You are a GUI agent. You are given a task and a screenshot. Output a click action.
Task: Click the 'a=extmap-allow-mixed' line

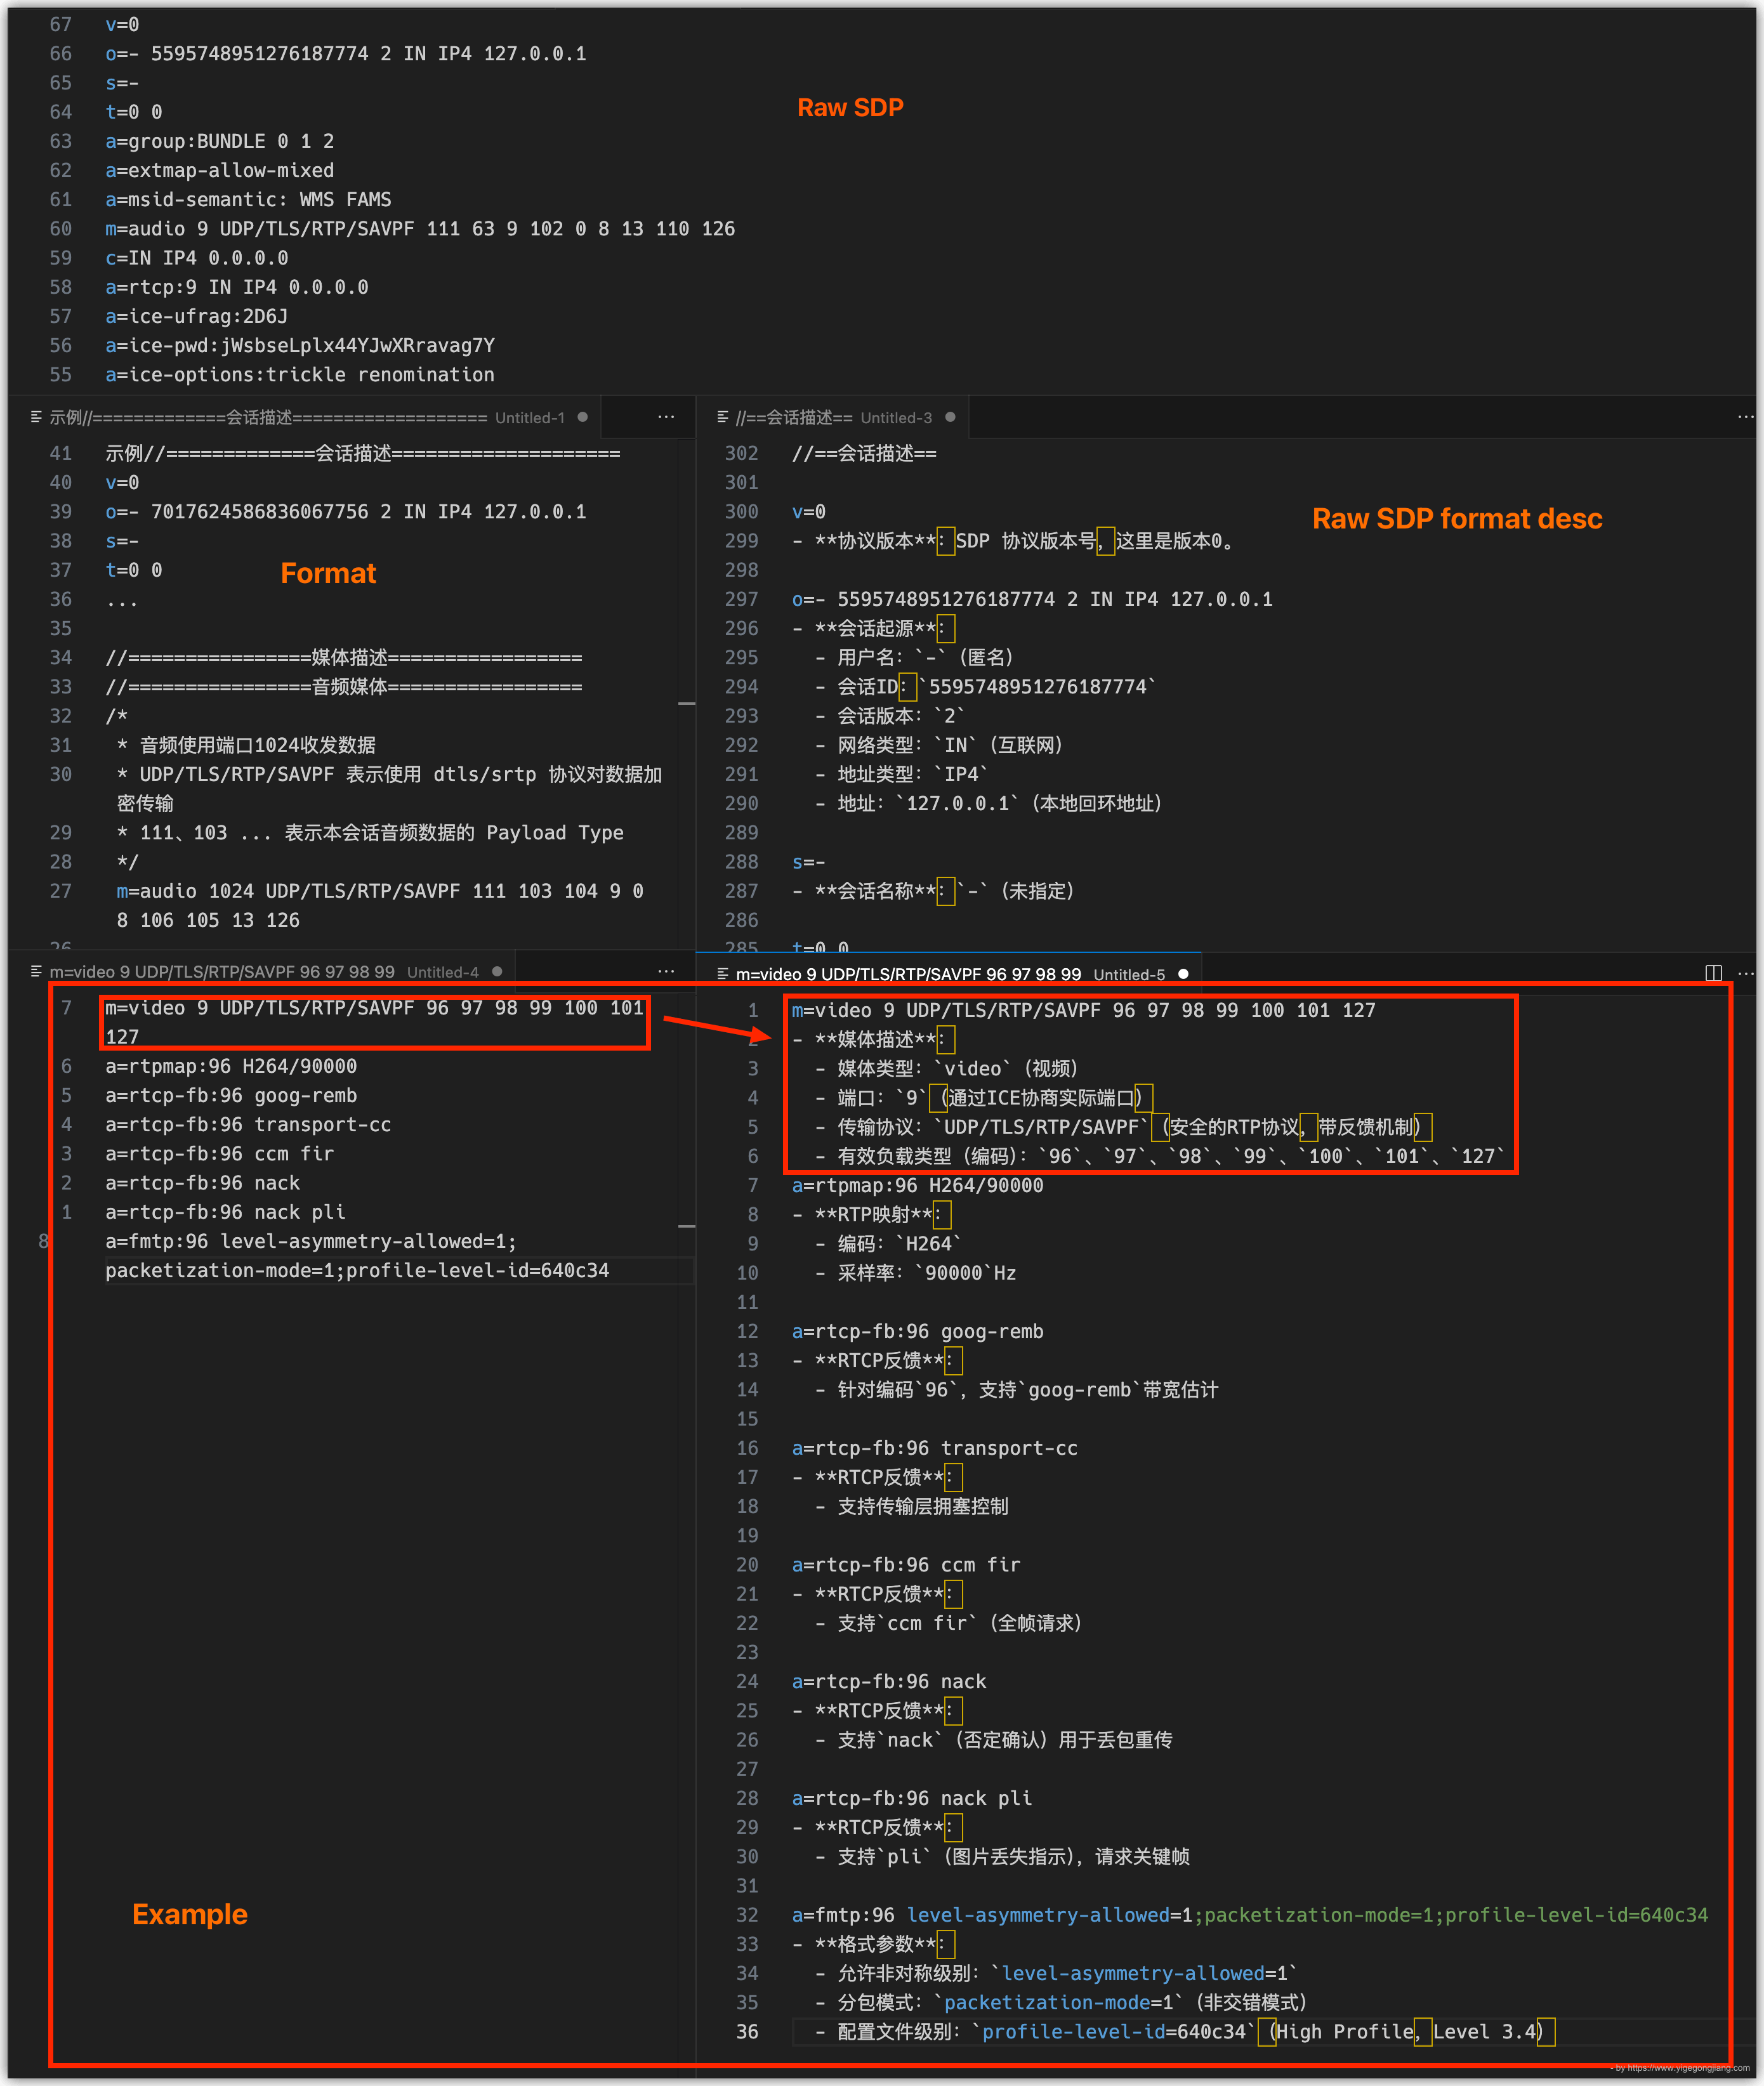coord(220,170)
